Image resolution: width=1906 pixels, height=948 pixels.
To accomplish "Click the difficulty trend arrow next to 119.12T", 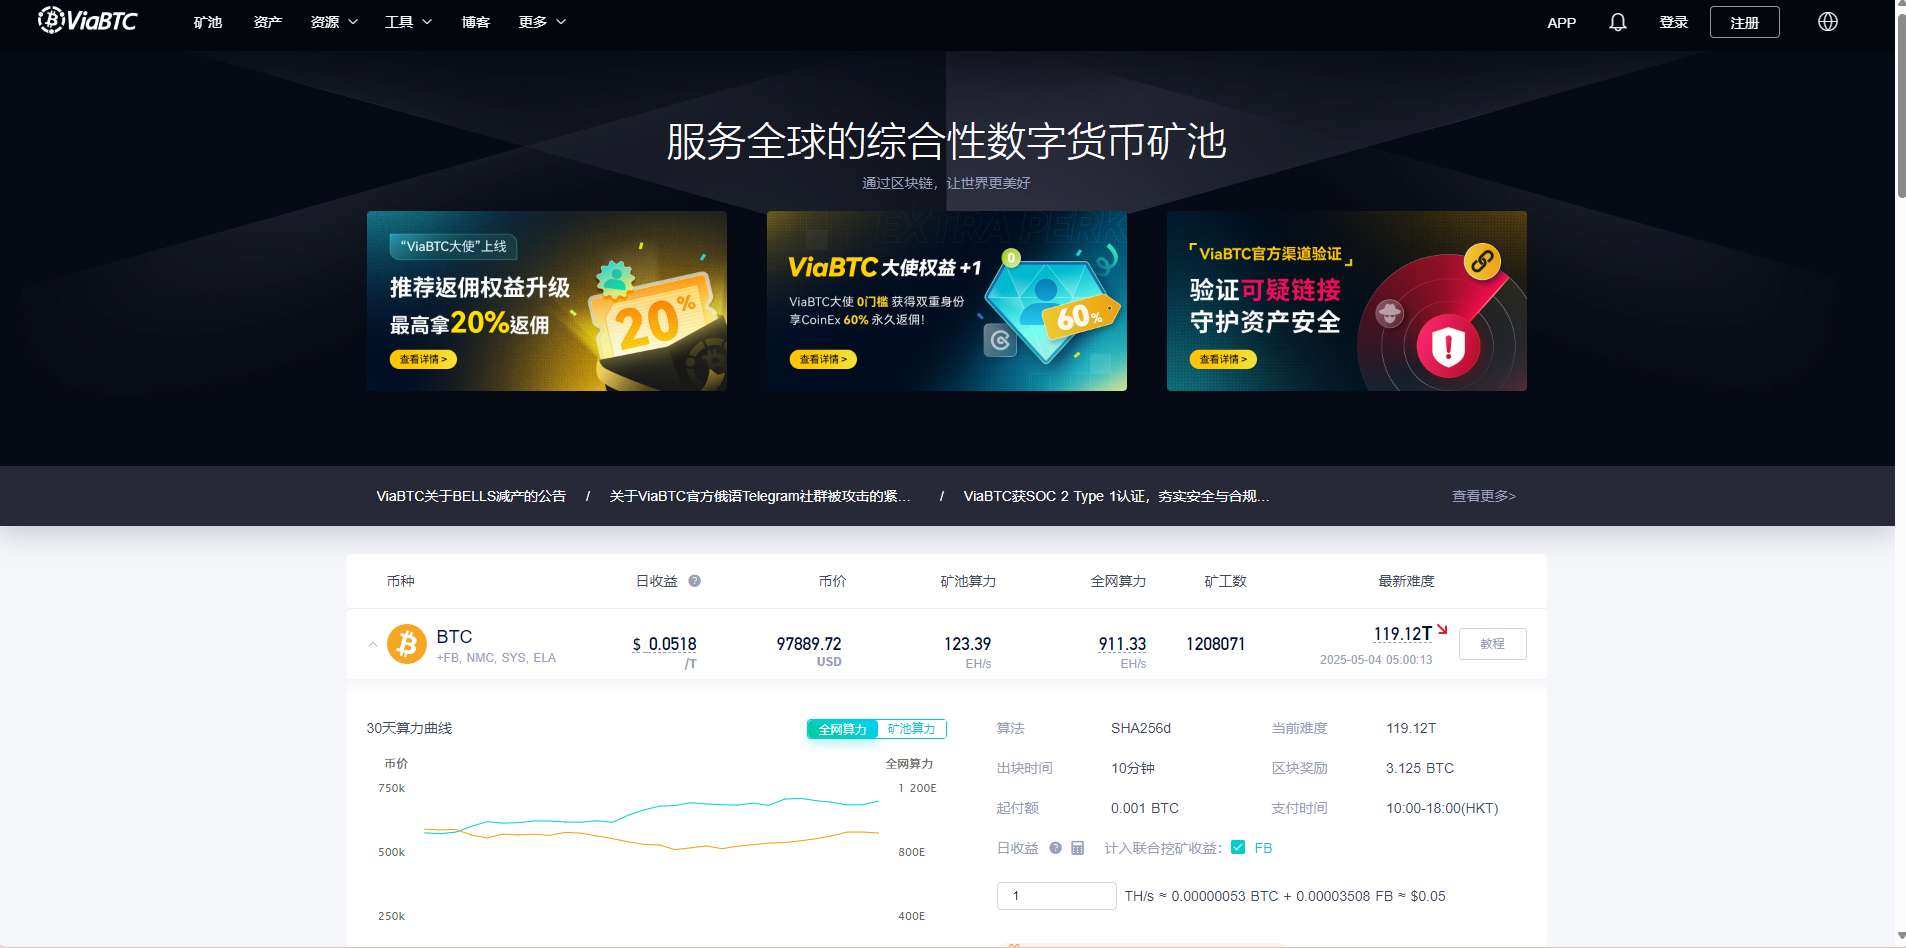I will coord(1442,629).
